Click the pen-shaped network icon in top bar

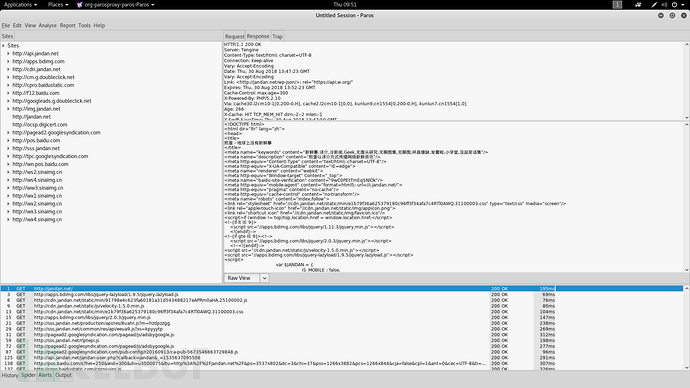(x=654, y=4)
